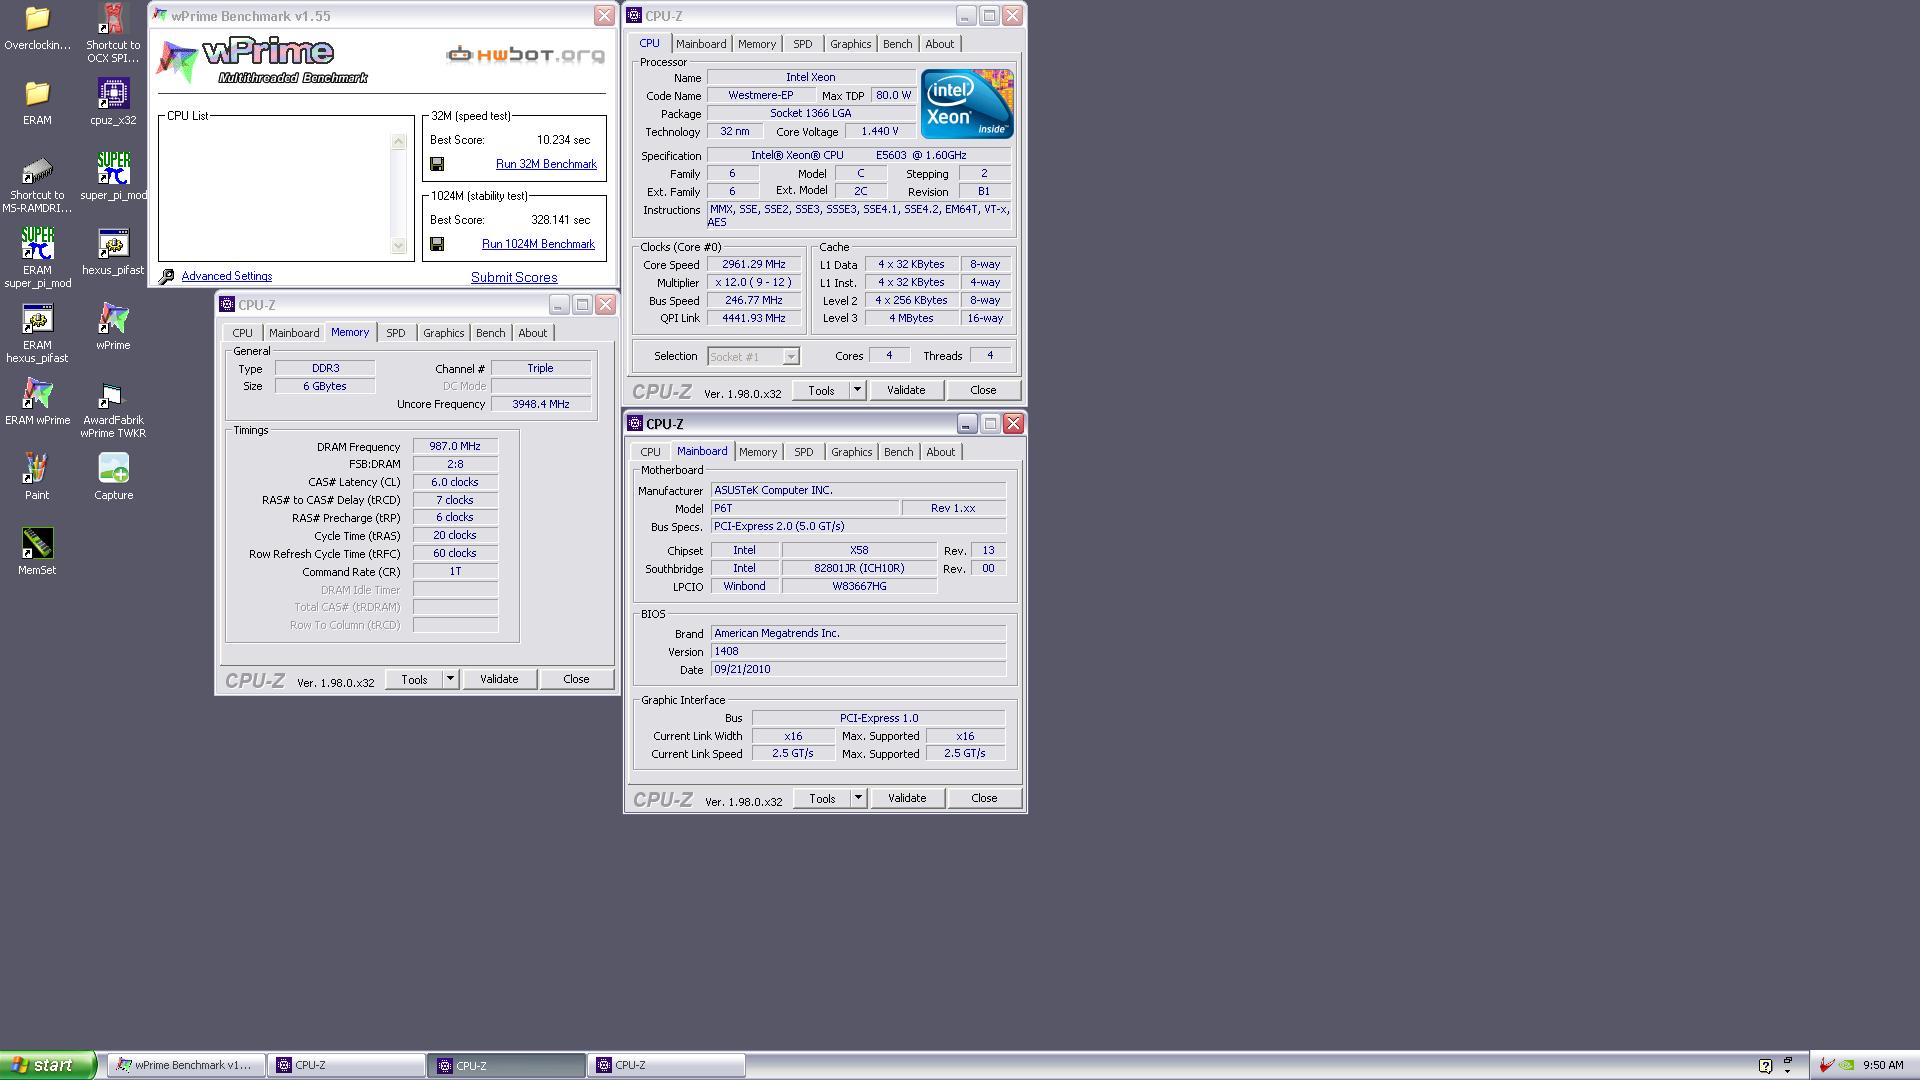Screen dimensions: 1920x1080
Task: Click Core Speed value 2961.29 MHz
Action: coord(754,265)
